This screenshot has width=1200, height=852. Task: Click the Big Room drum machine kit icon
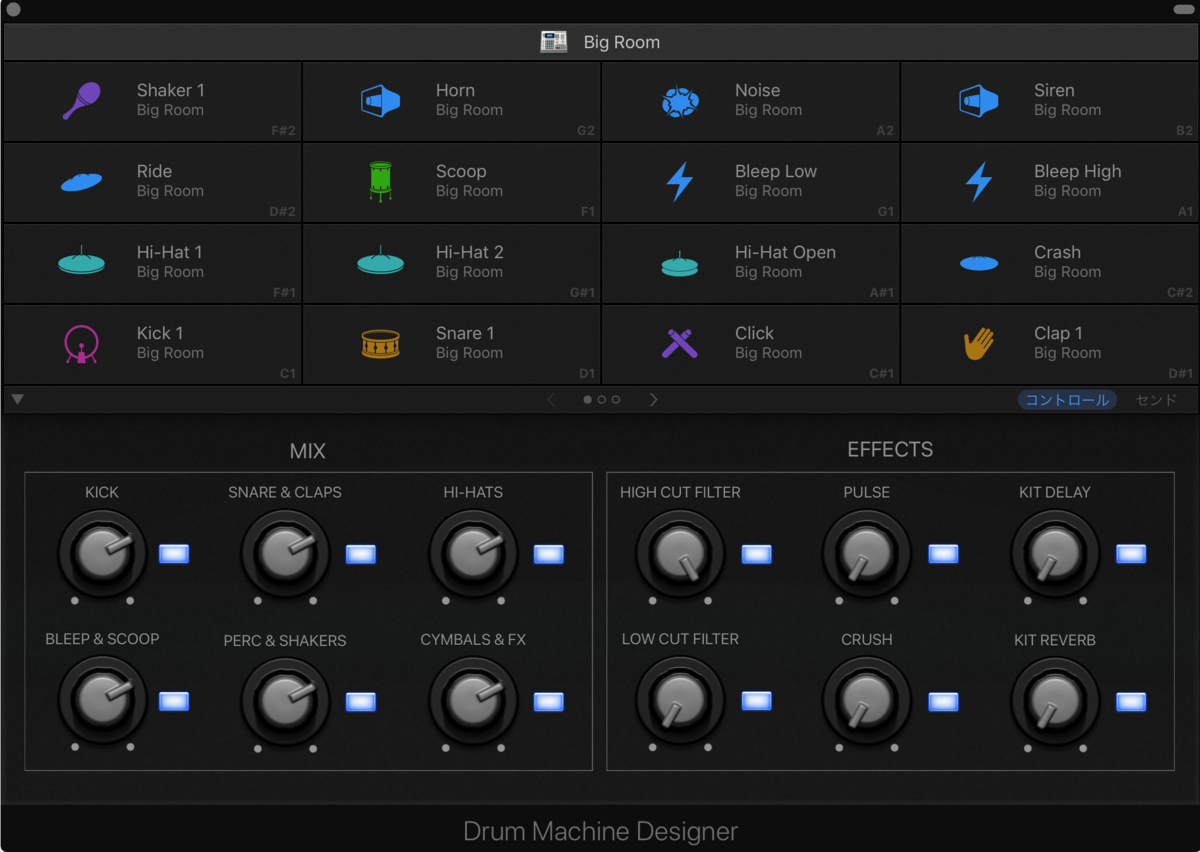click(553, 42)
